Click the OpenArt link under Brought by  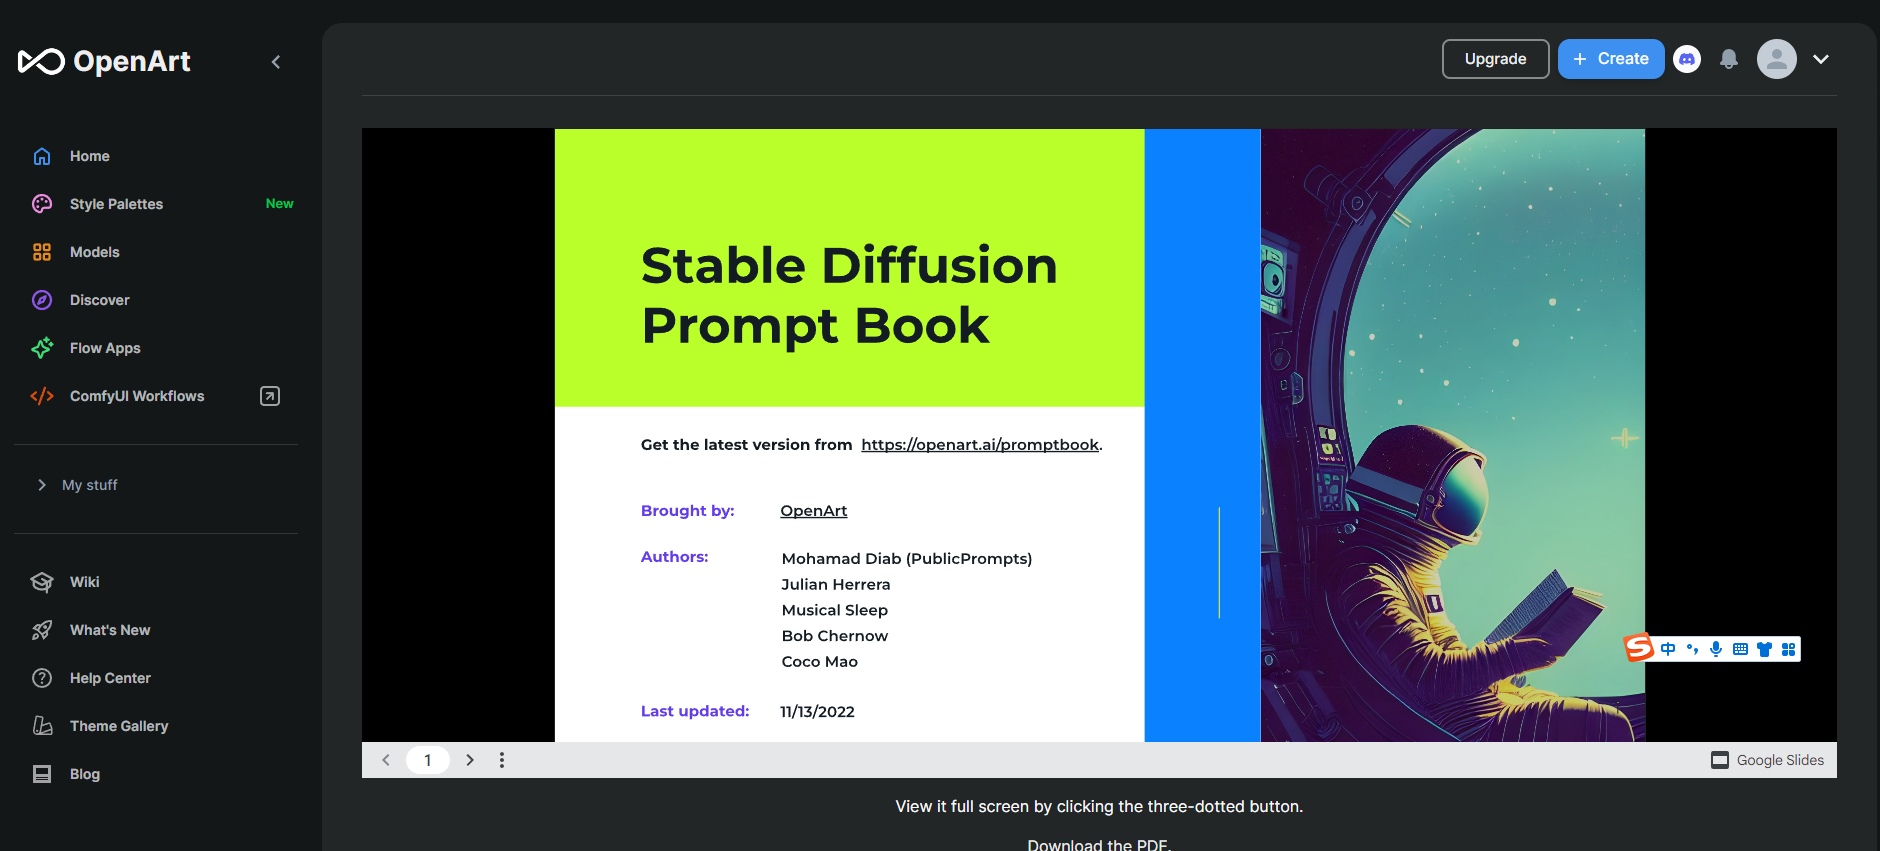[814, 511]
